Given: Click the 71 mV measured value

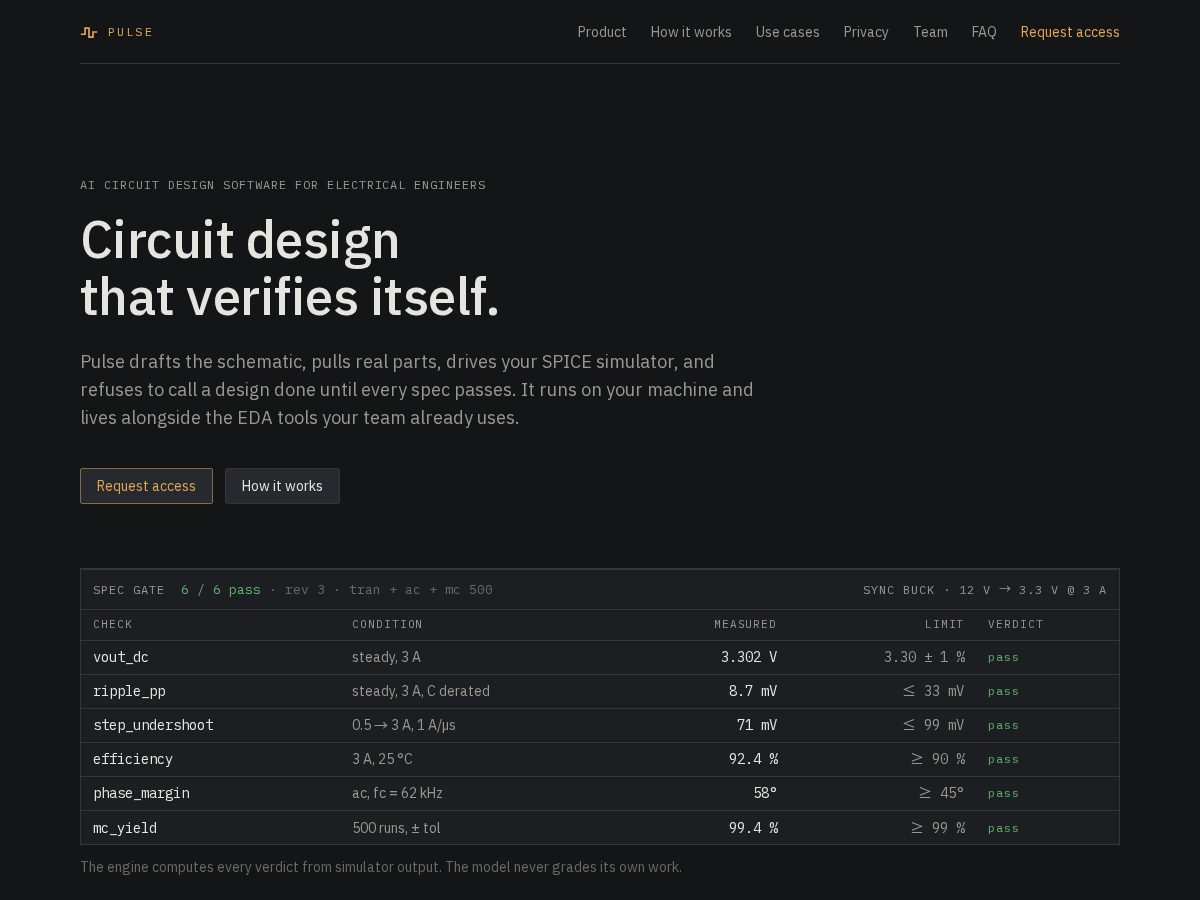Looking at the screenshot, I should click(x=757, y=725).
